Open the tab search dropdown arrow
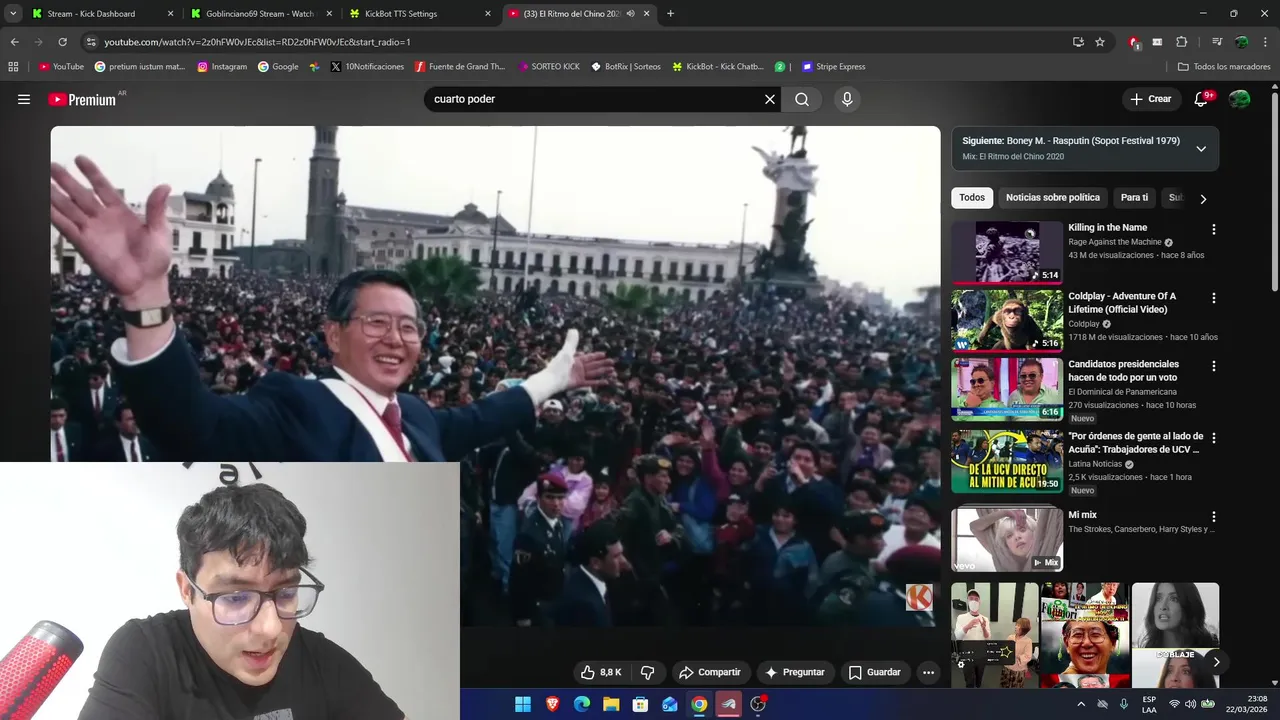Image resolution: width=1280 pixels, height=720 pixels. [12, 14]
